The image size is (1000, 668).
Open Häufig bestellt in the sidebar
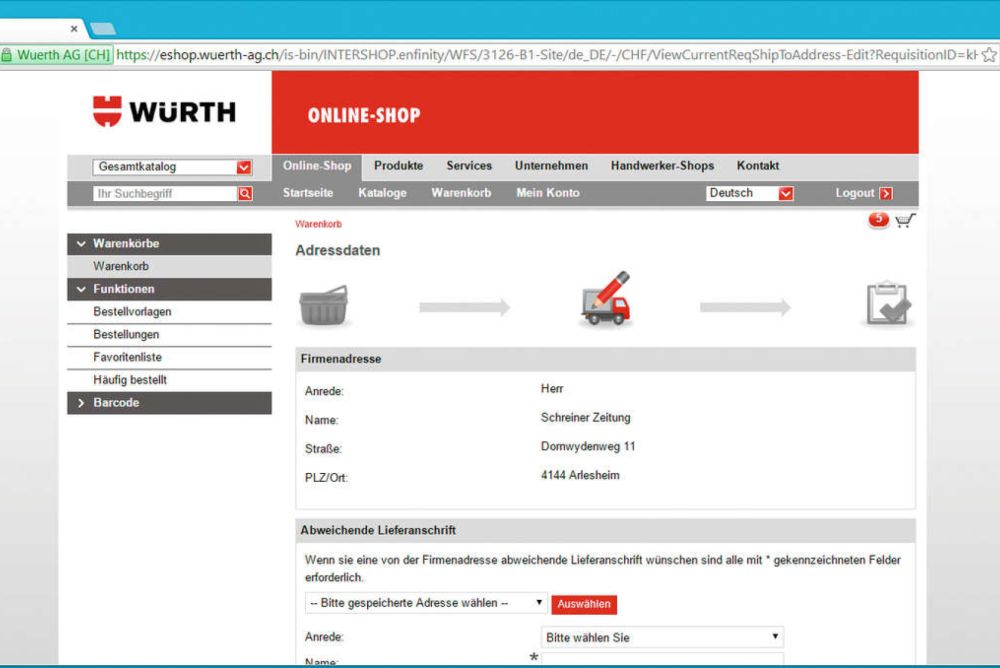169,380
